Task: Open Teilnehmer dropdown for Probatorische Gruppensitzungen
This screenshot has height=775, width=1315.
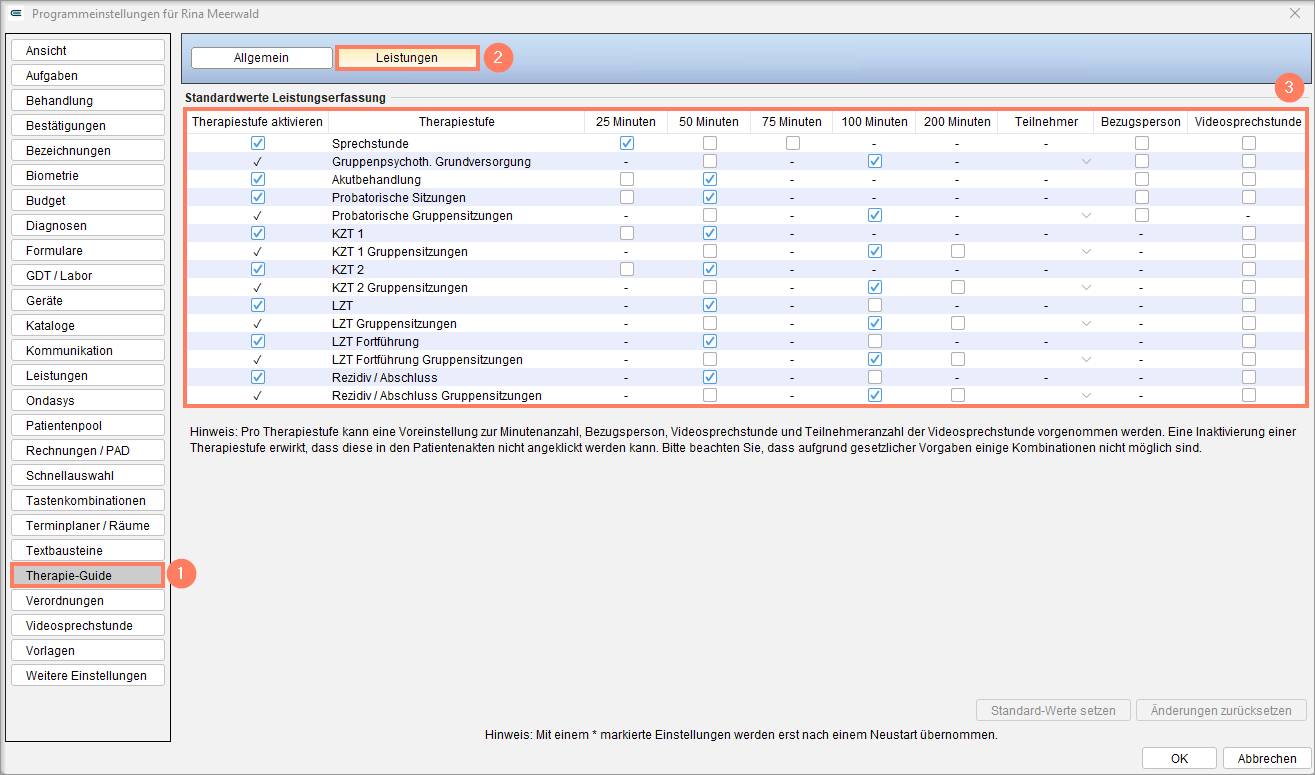Action: pyautogui.click(x=1086, y=215)
